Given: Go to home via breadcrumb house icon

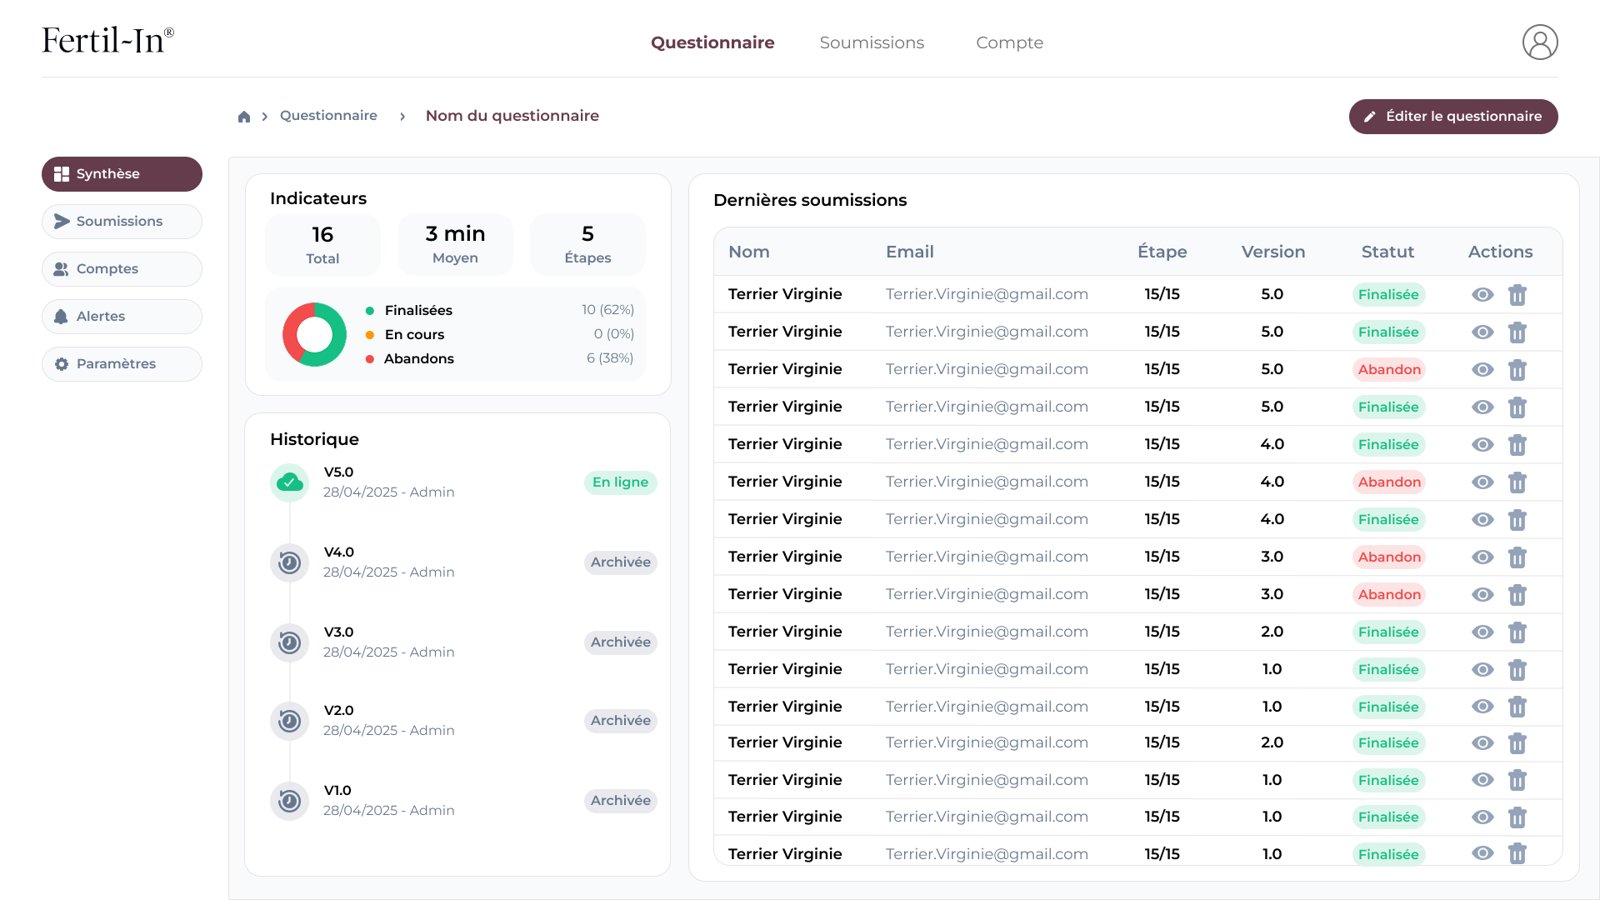Looking at the screenshot, I should 244,117.
